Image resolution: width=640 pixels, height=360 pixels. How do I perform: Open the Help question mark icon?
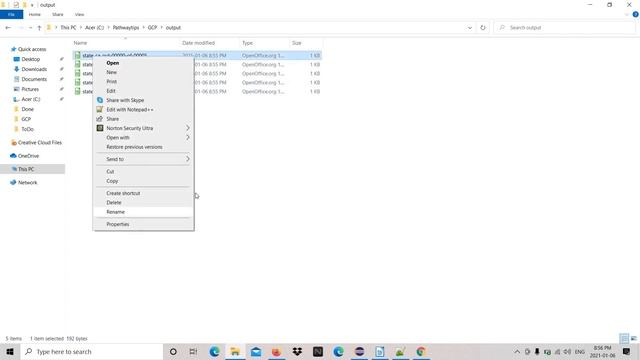(636, 14)
